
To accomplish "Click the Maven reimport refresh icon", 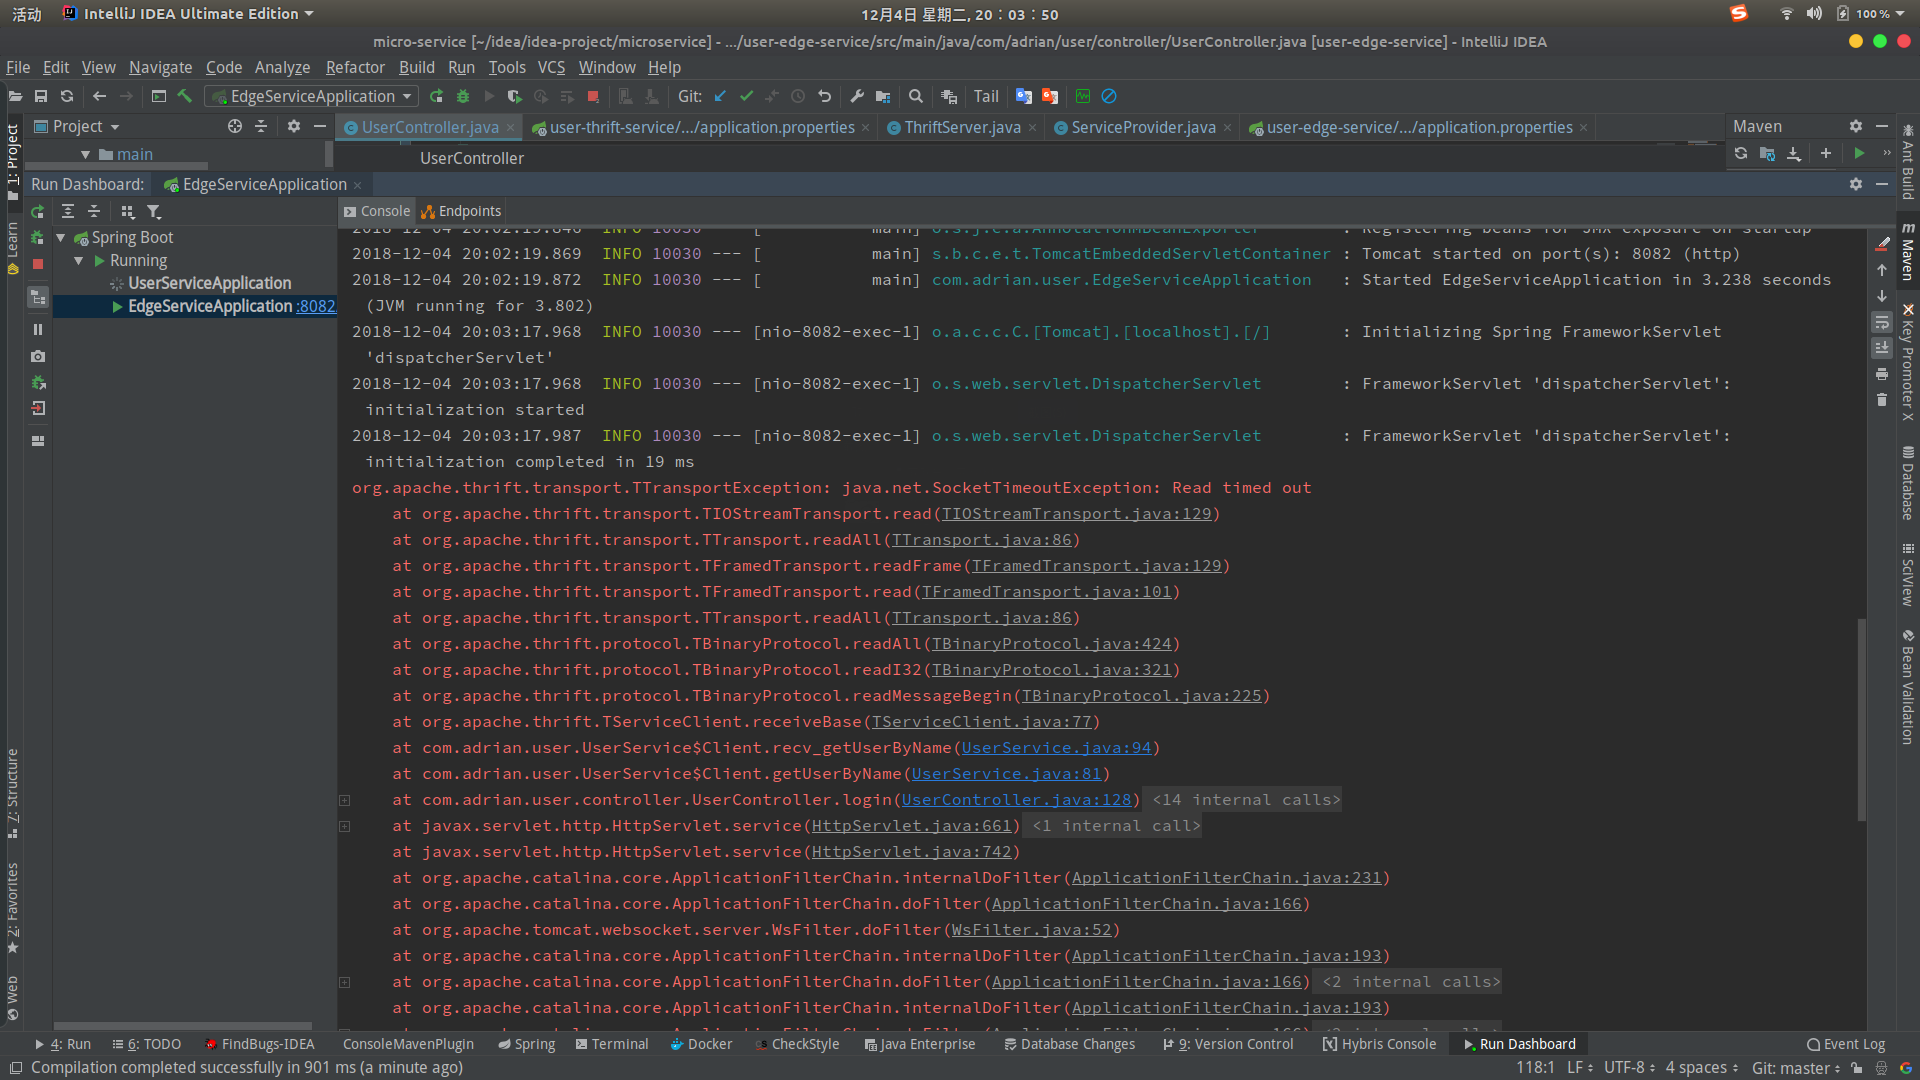I will 1741,153.
